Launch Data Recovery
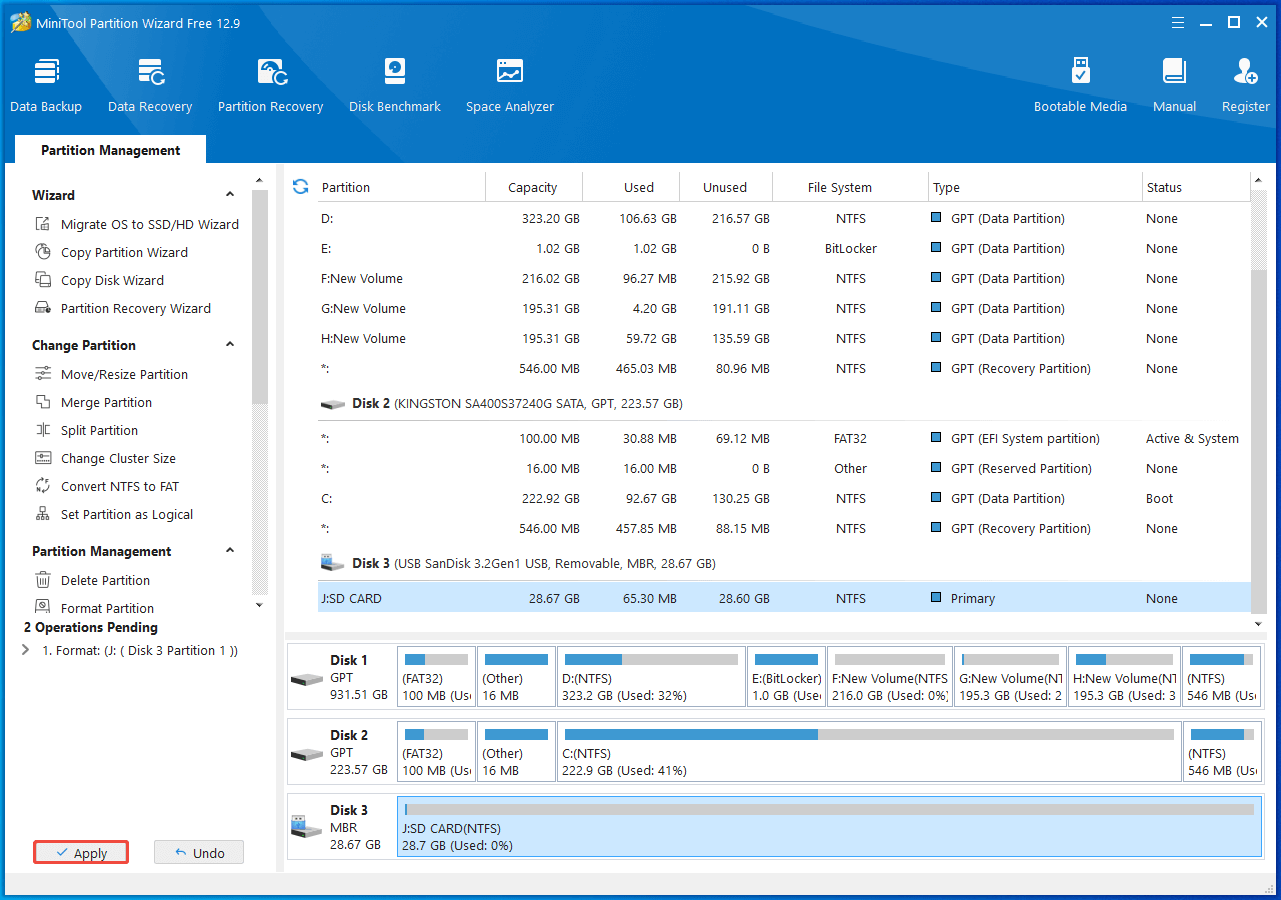 click(149, 83)
